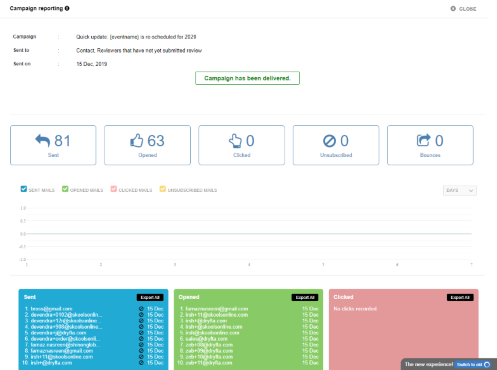This screenshot has height=370, width=497.
Task: Click delivered check icon for Sent row 4
Action: click(141, 327)
